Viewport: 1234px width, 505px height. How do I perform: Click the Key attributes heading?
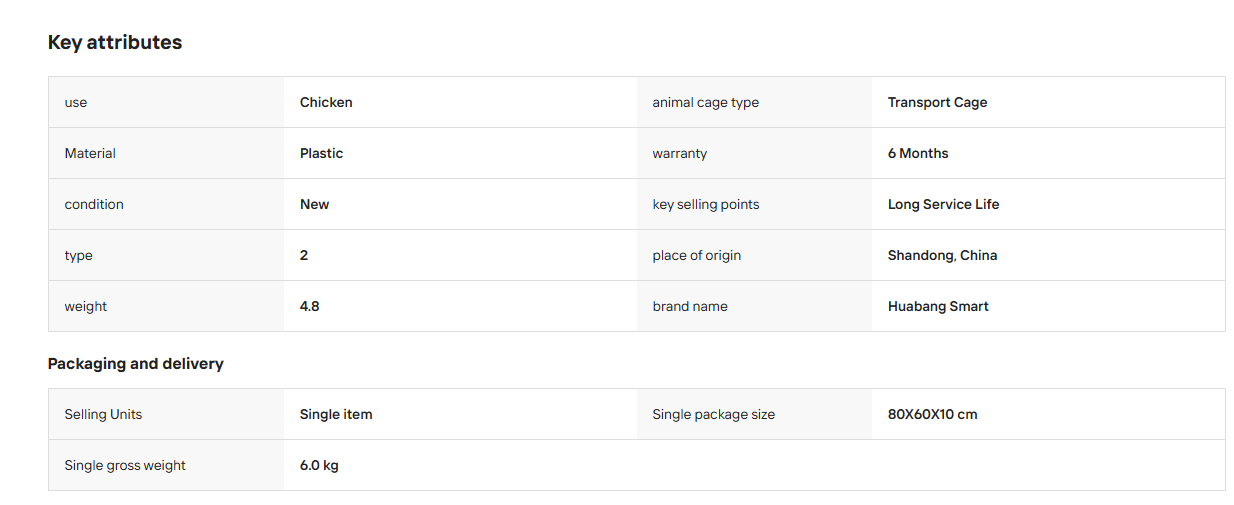[115, 42]
